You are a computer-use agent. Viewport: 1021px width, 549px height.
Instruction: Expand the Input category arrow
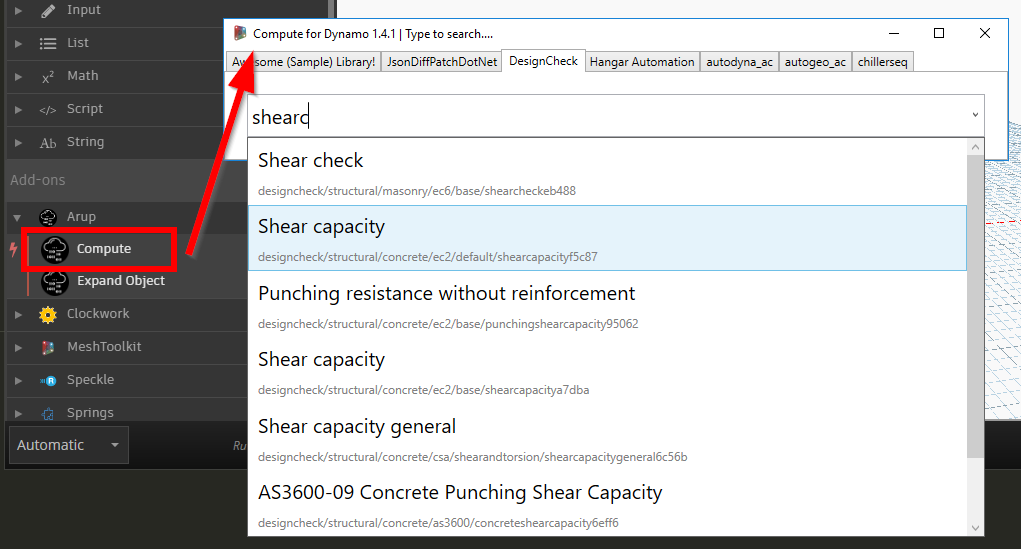click(x=18, y=10)
